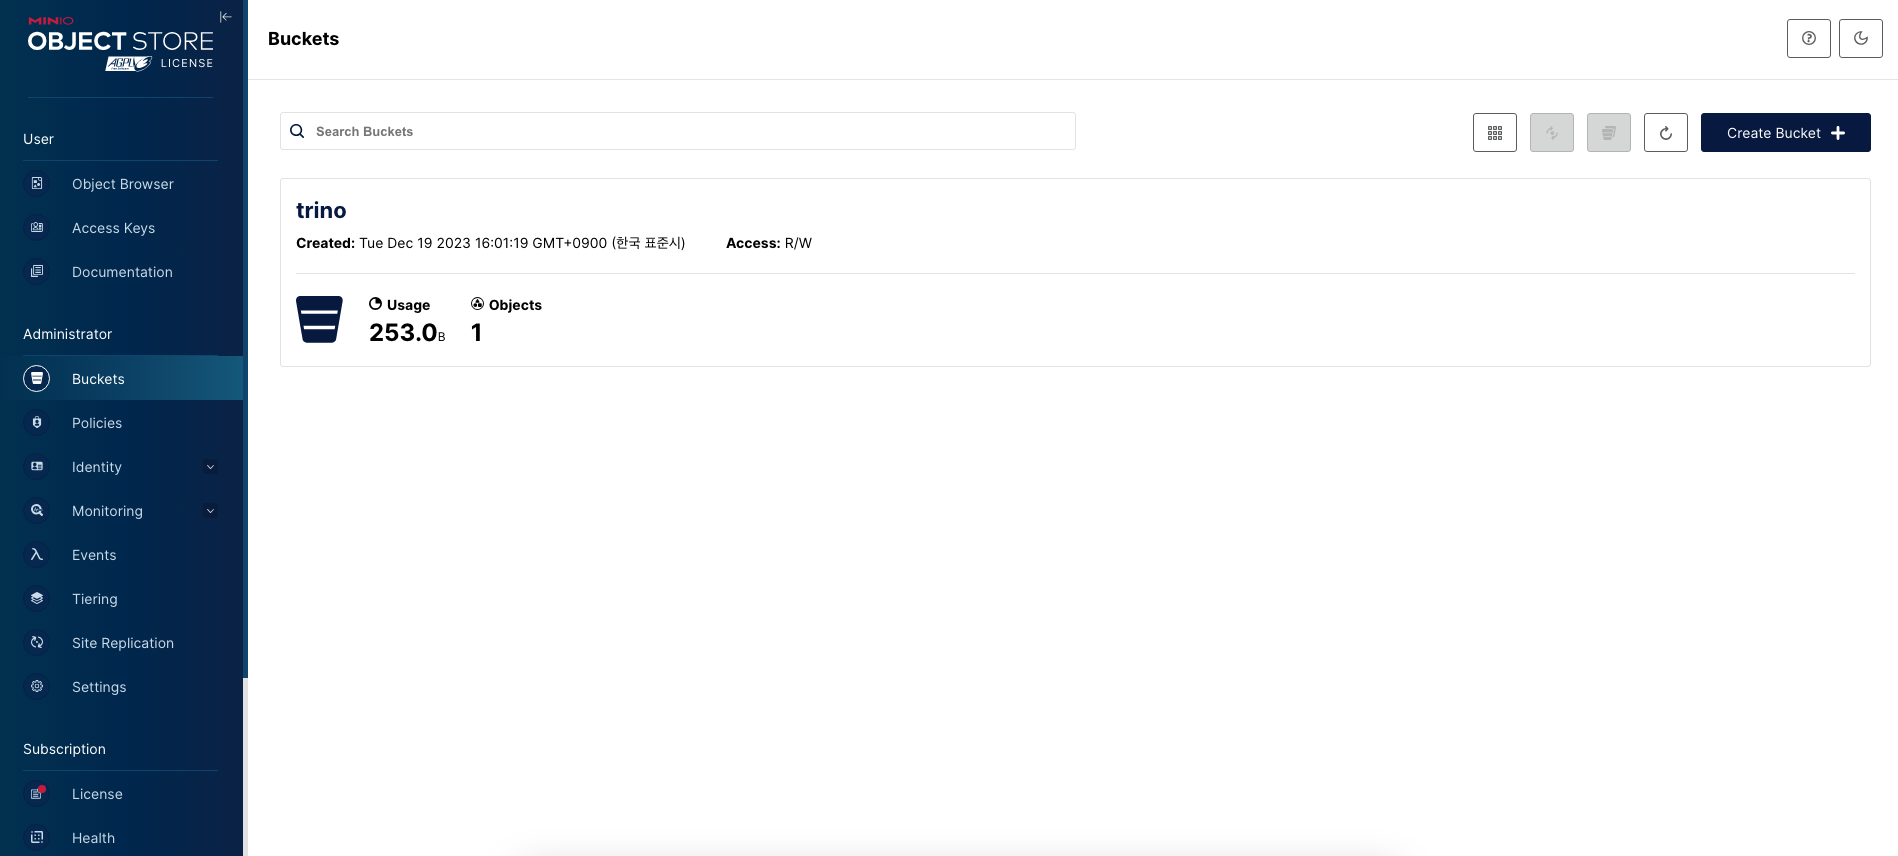The image size is (1898, 856).
Task: Open Policies in the sidebar
Action: (x=121, y=423)
